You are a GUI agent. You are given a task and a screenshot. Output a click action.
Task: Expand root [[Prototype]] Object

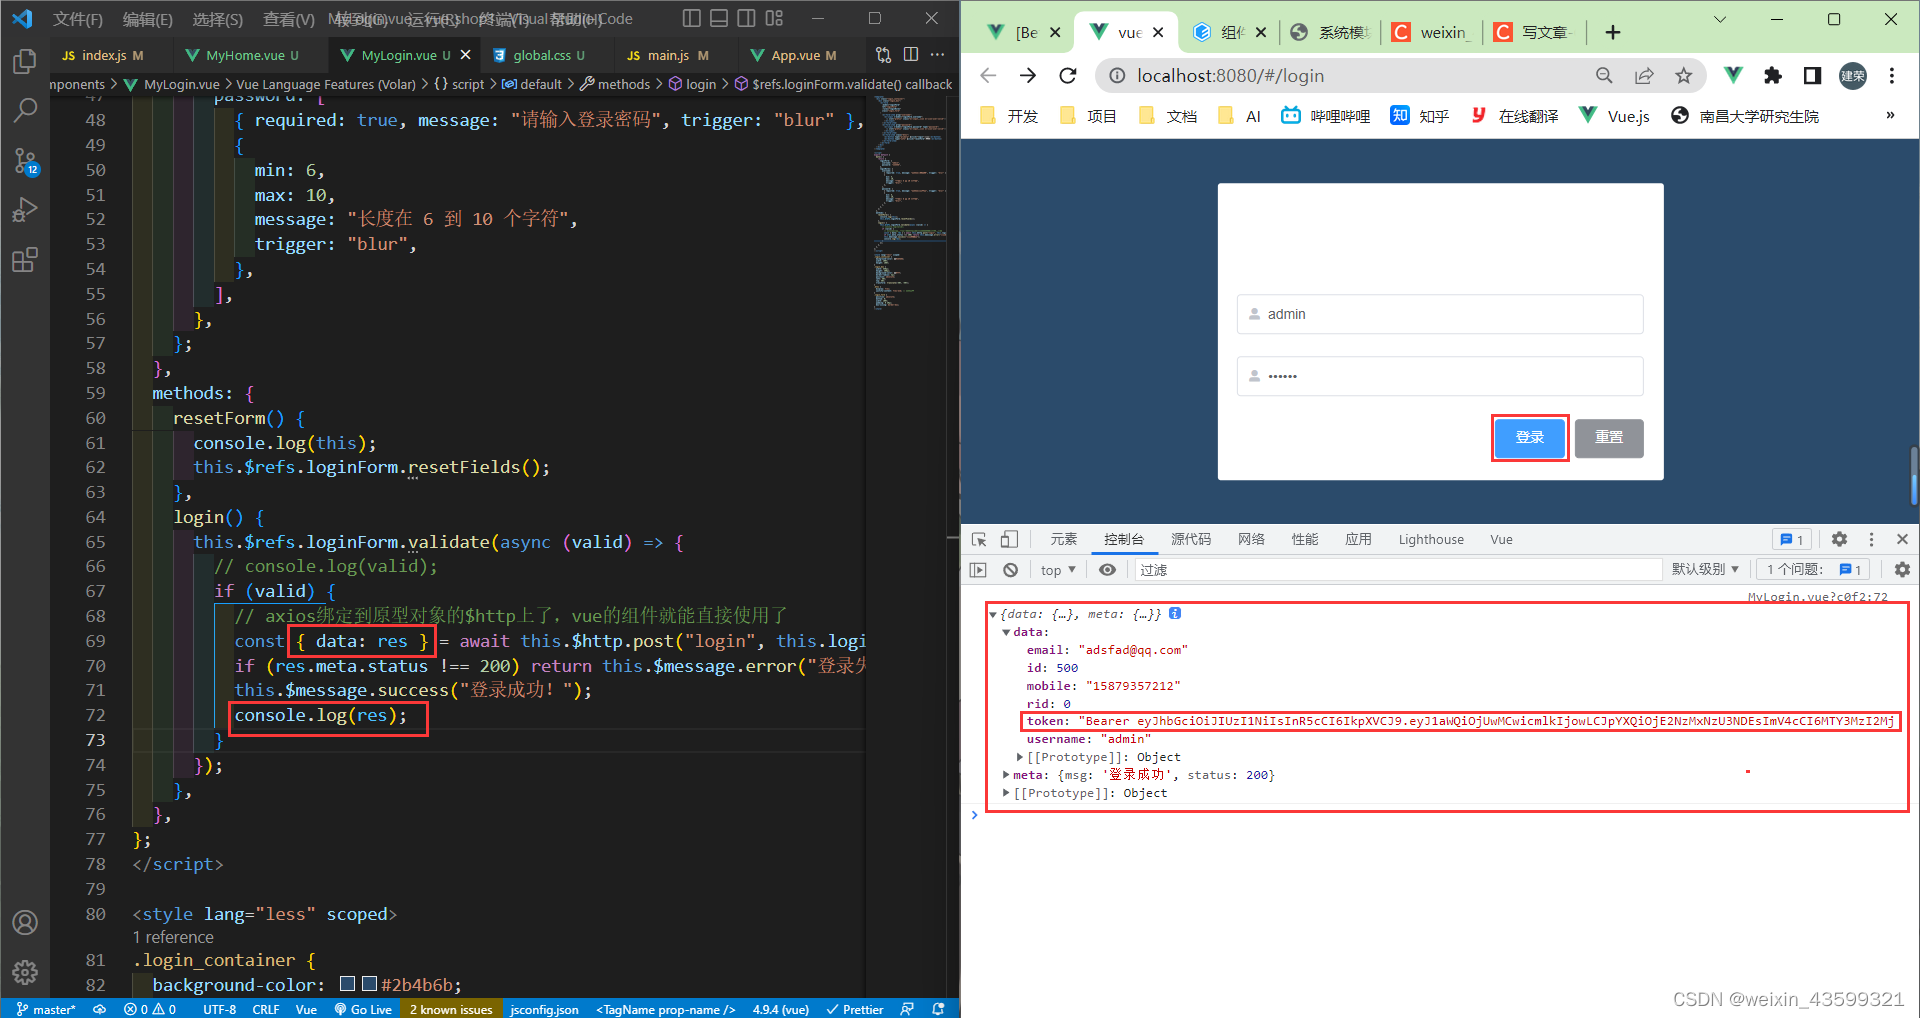(1006, 793)
